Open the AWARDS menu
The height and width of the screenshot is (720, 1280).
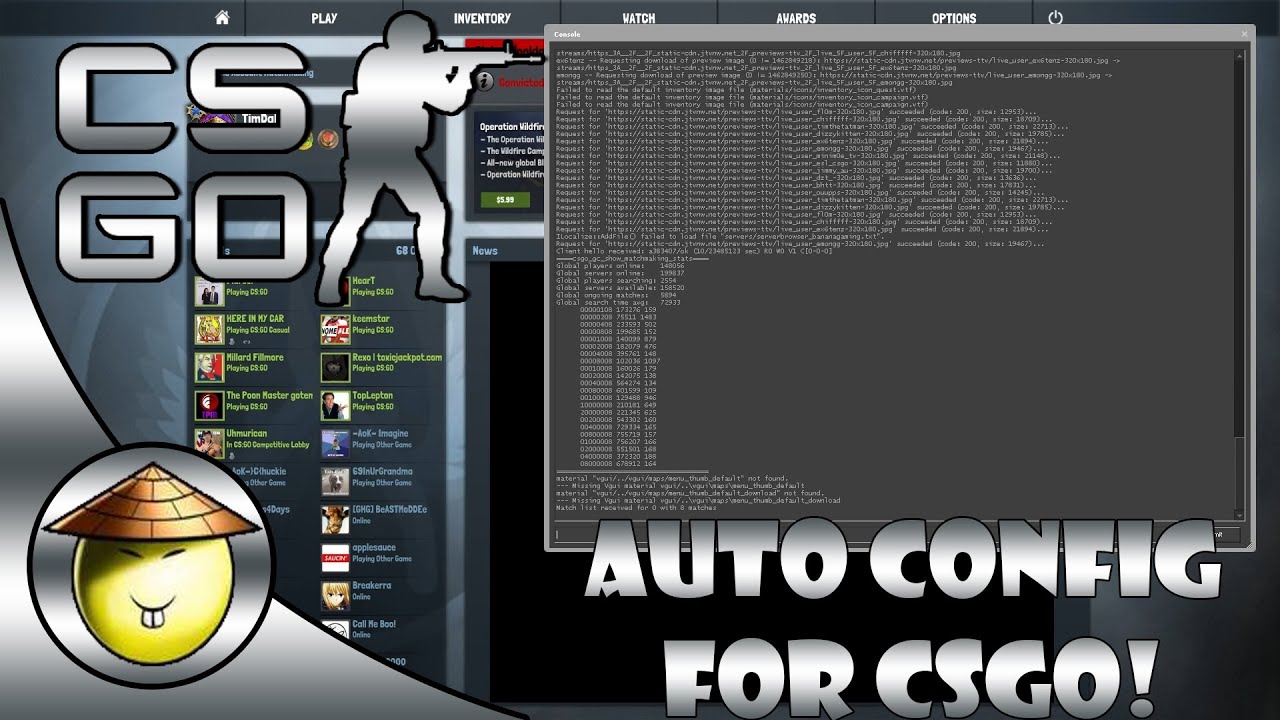(x=796, y=18)
